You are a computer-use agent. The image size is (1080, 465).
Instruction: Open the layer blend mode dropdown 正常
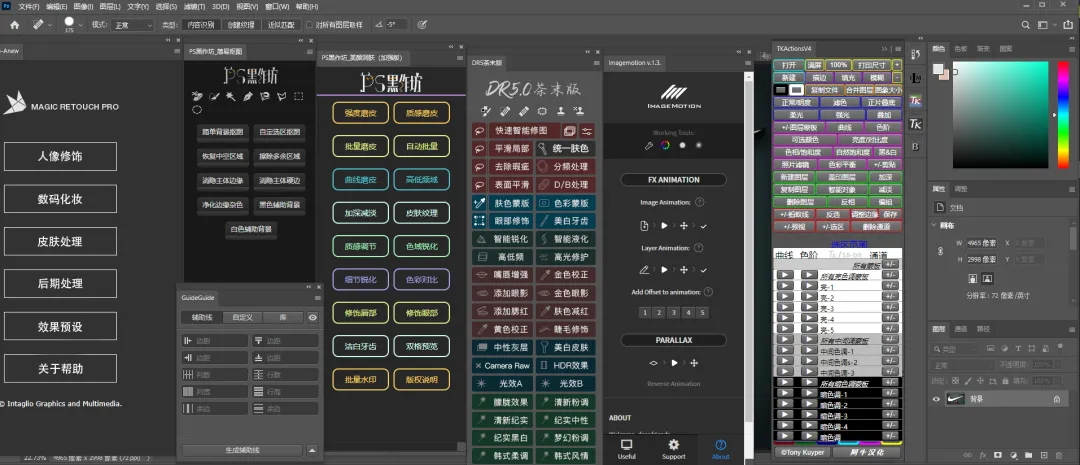pyautogui.click(x=962, y=364)
